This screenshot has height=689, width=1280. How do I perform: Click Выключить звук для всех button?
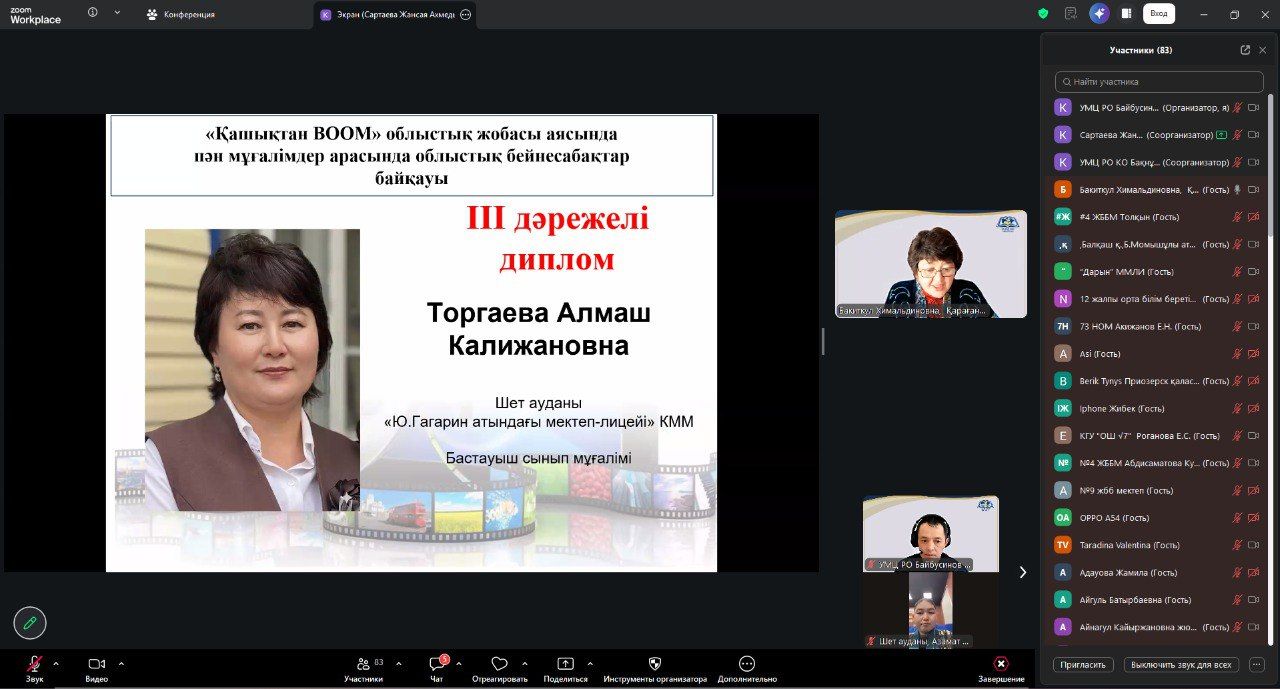tap(1181, 665)
